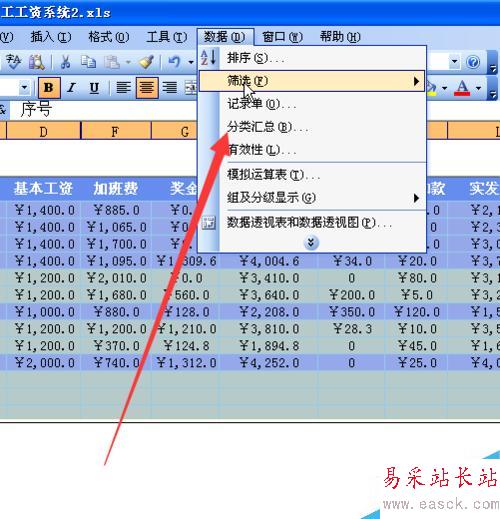Viewport: 500px width, 519px height.
Task: Click cell with ￥1,700.0
Action: click(x=116, y=244)
